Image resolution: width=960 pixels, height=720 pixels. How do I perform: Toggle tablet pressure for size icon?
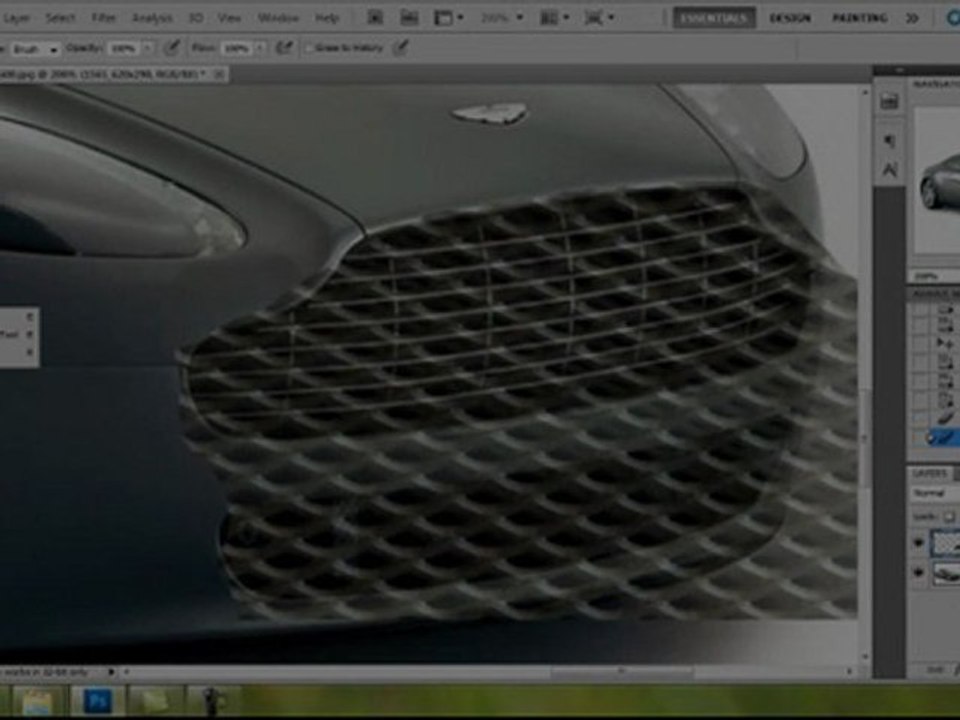point(400,47)
